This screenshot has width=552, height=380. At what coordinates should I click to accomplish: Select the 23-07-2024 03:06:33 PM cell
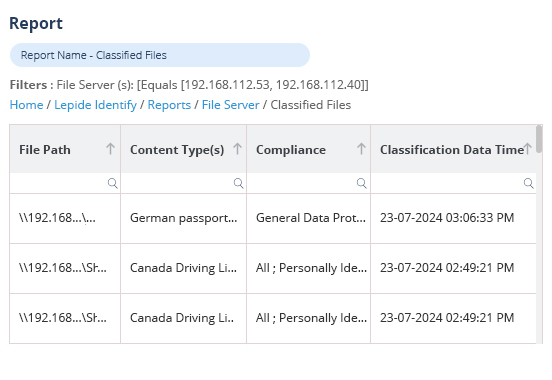point(453,218)
